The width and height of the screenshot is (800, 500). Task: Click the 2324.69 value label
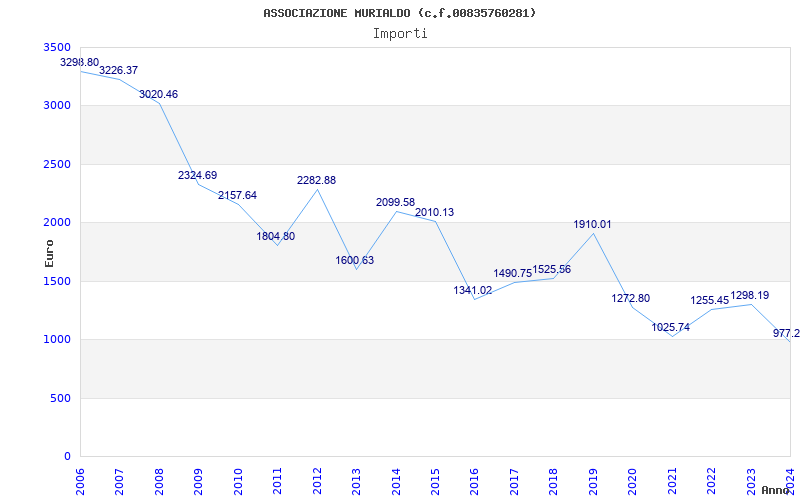pyautogui.click(x=197, y=176)
